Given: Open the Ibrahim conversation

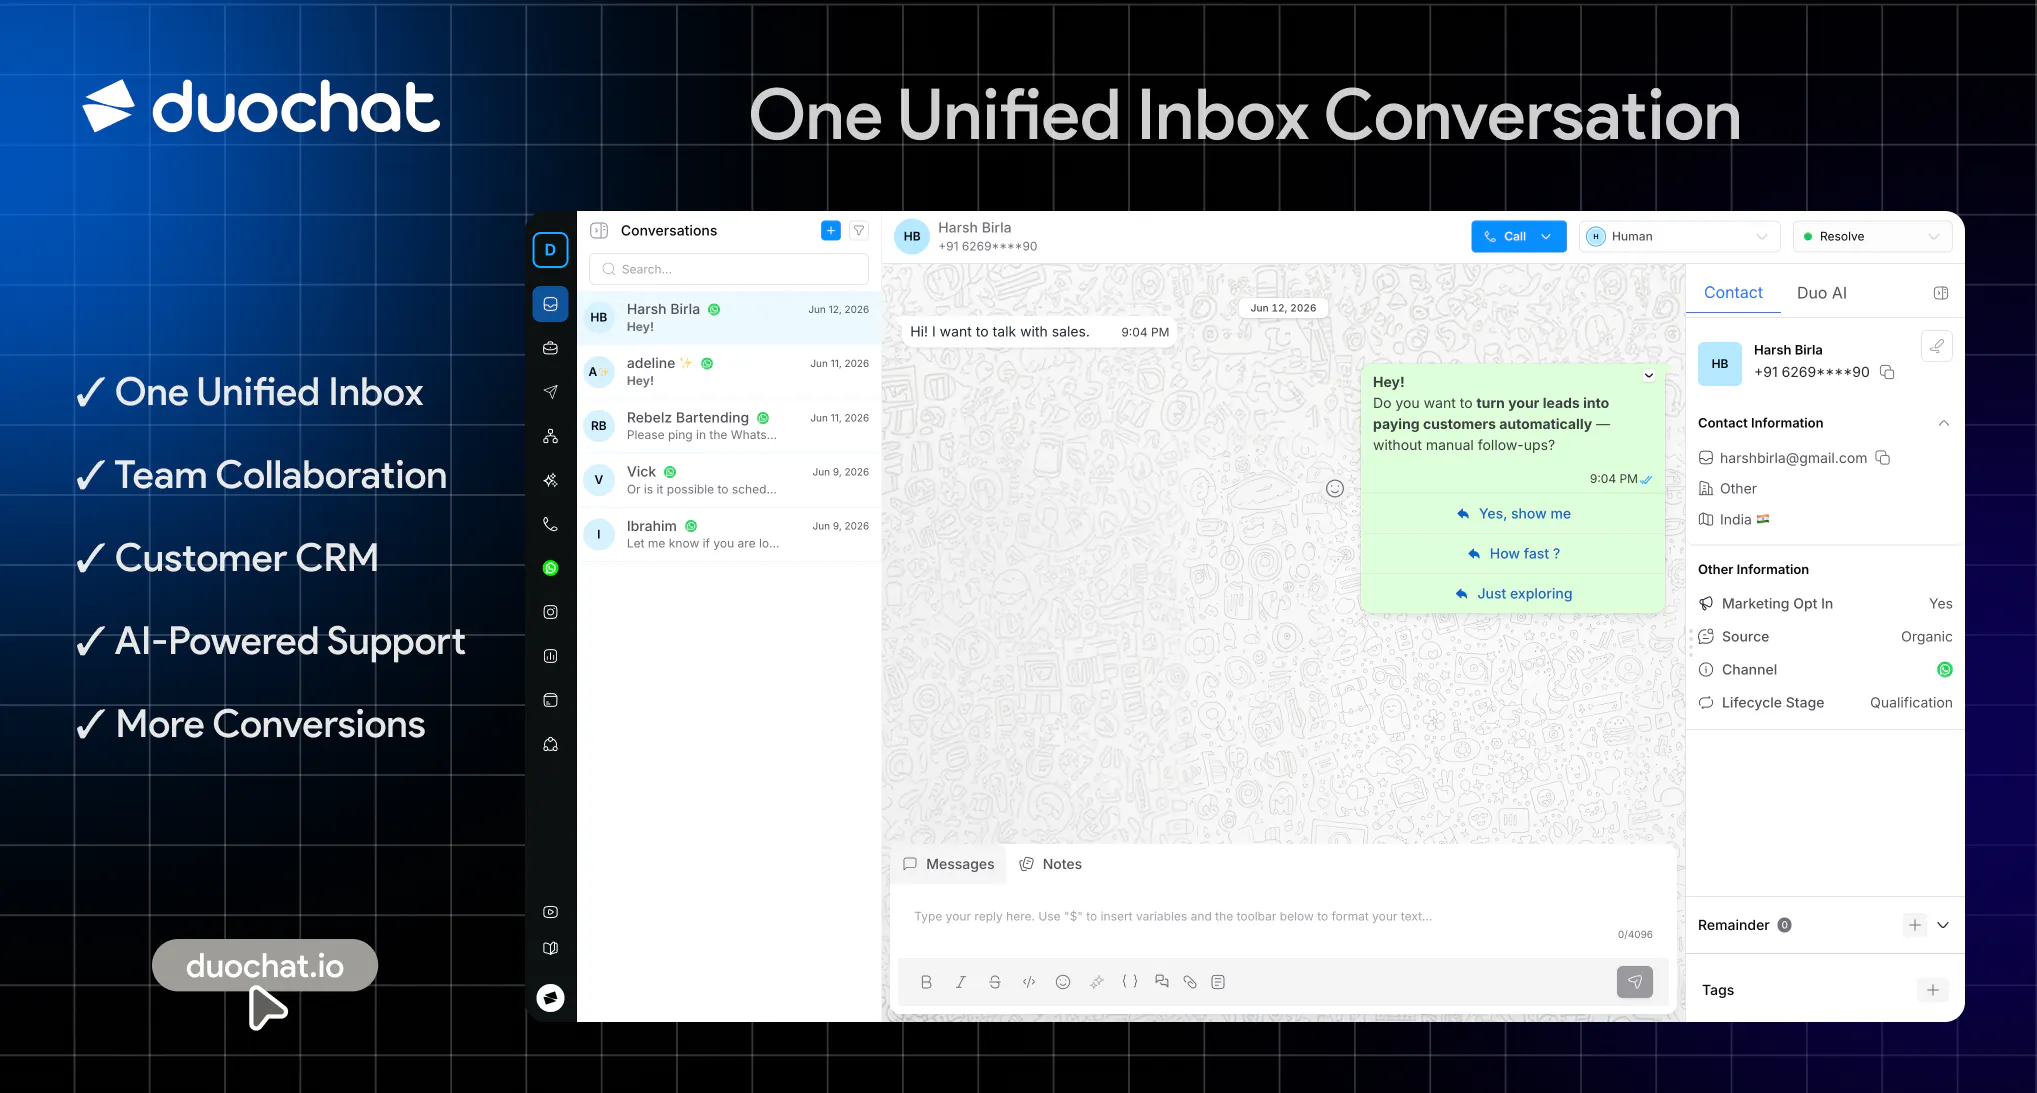Looking at the screenshot, I should click(x=729, y=534).
